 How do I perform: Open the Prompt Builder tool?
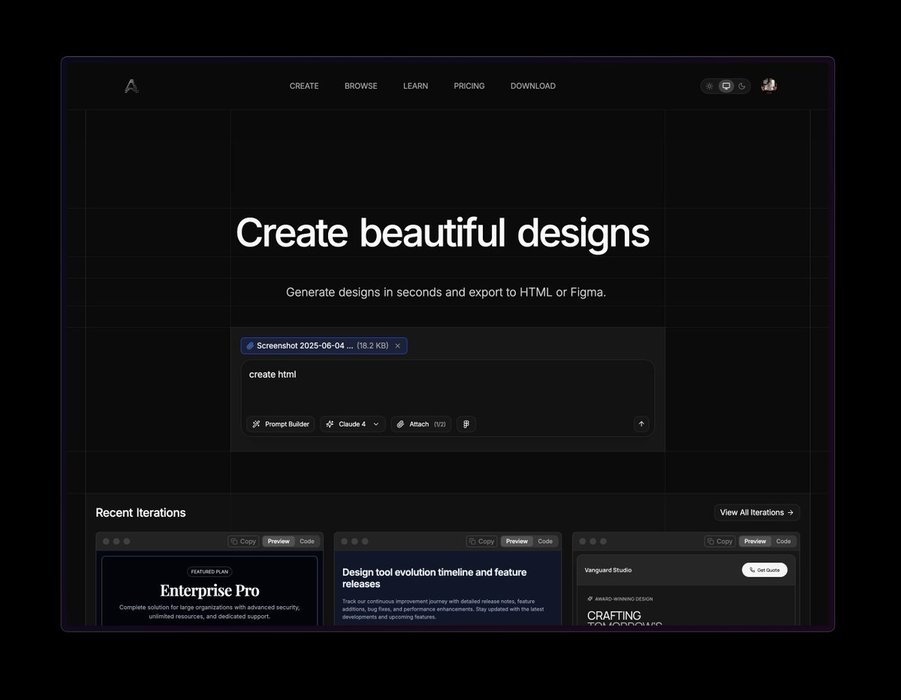280,424
